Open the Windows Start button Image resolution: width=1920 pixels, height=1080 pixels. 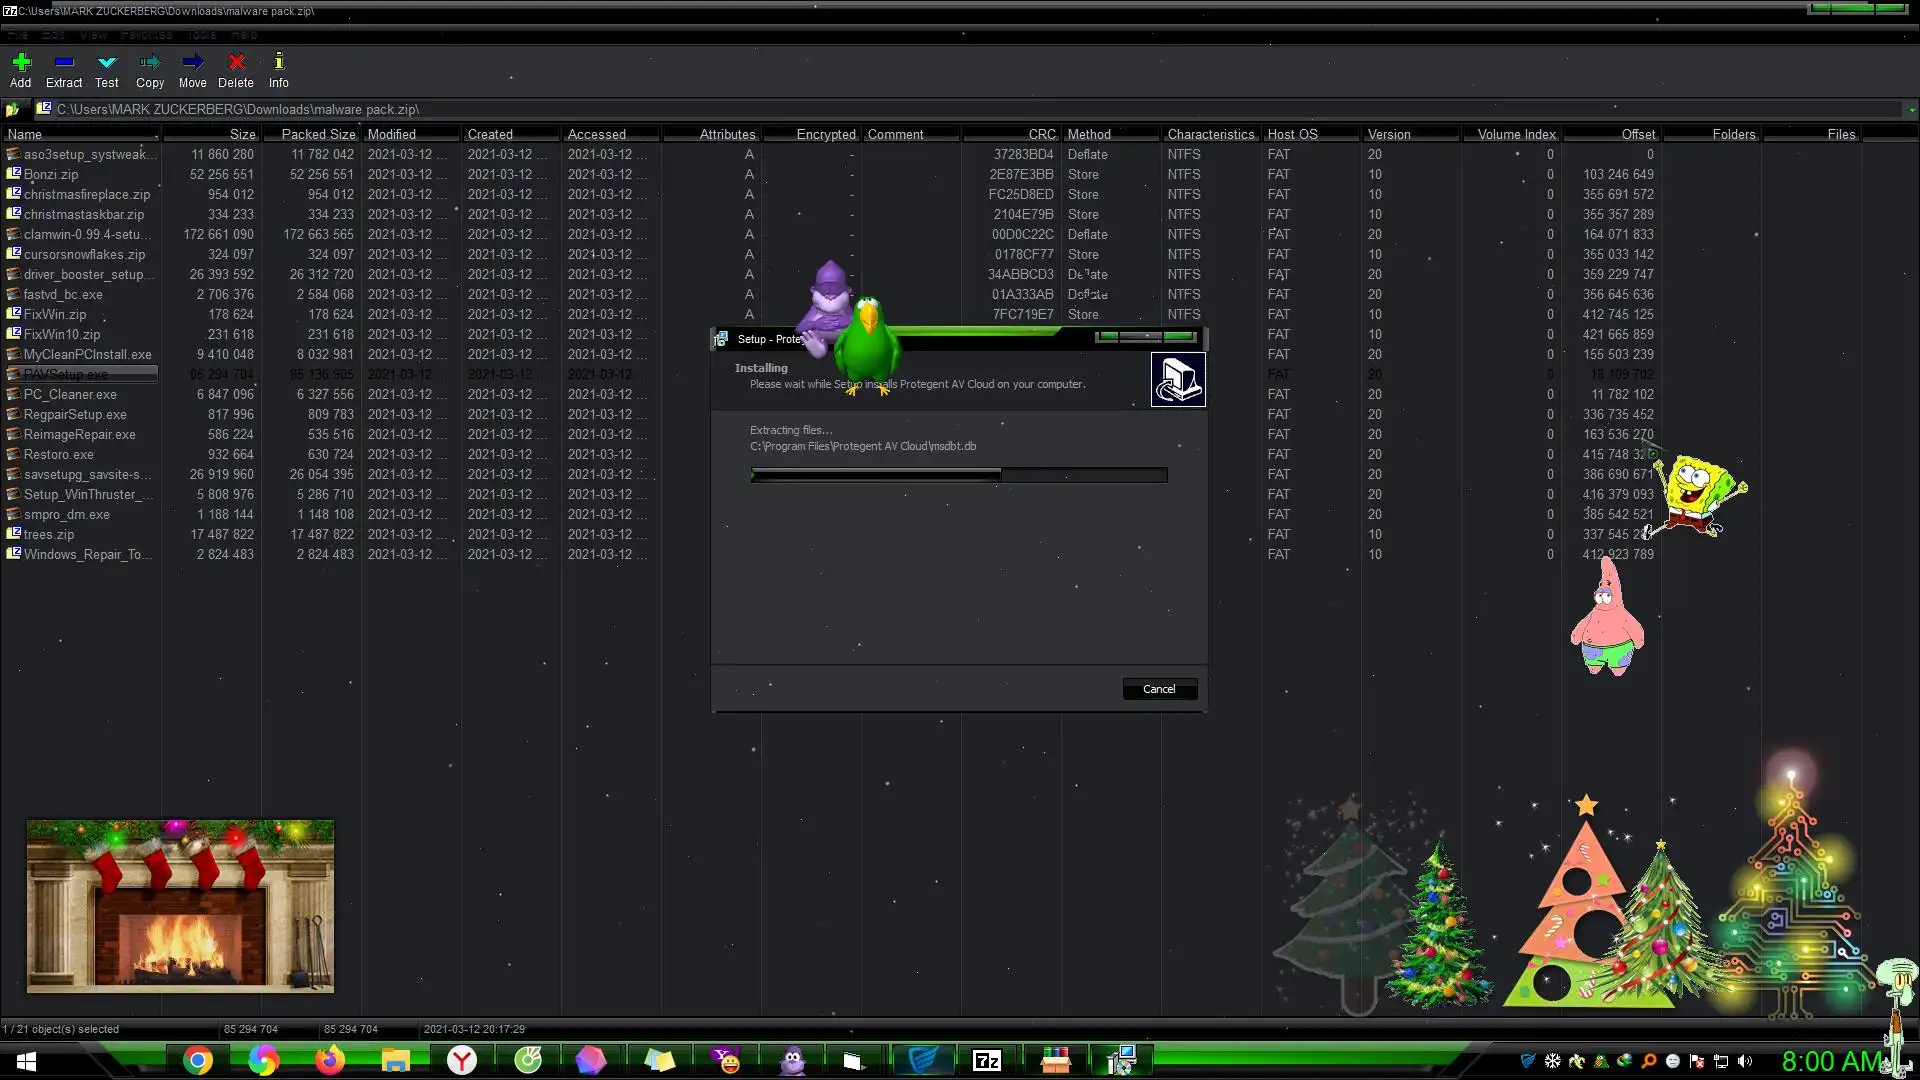[x=27, y=1061]
